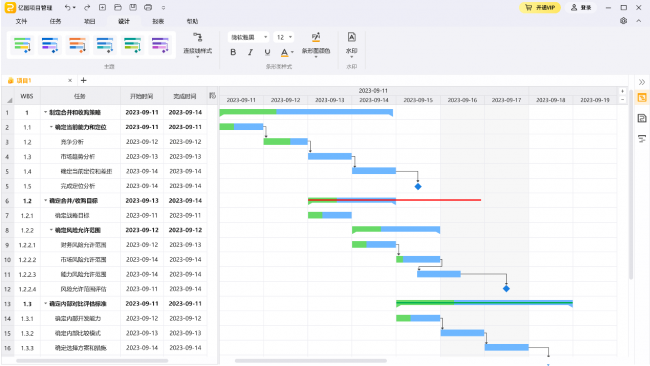Switch to the 文件 menu tab
The height and width of the screenshot is (366, 650).
coord(21,21)
